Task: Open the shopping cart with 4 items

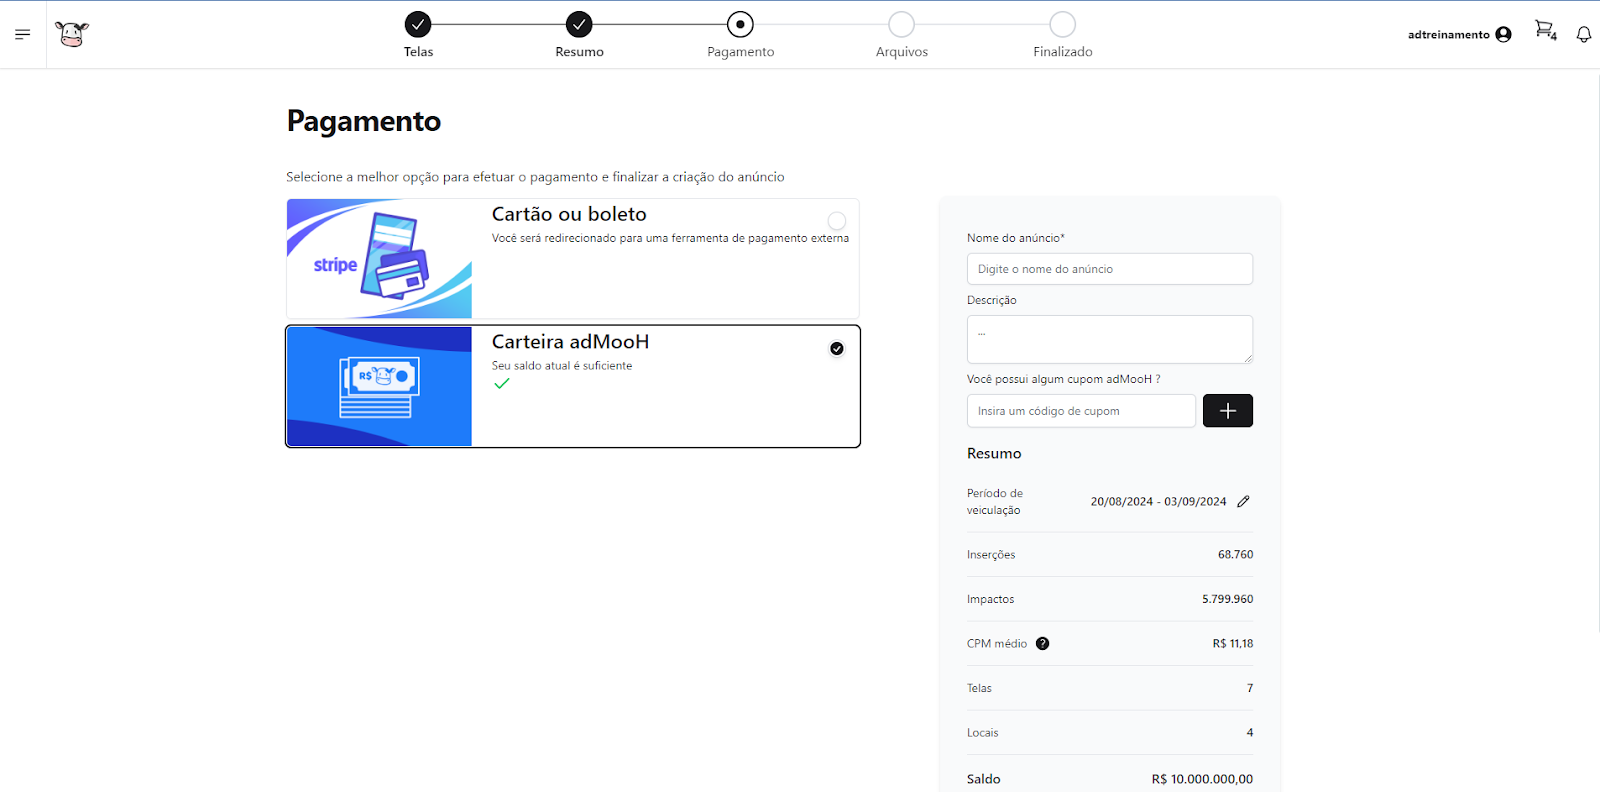Action: (1546, 31)
